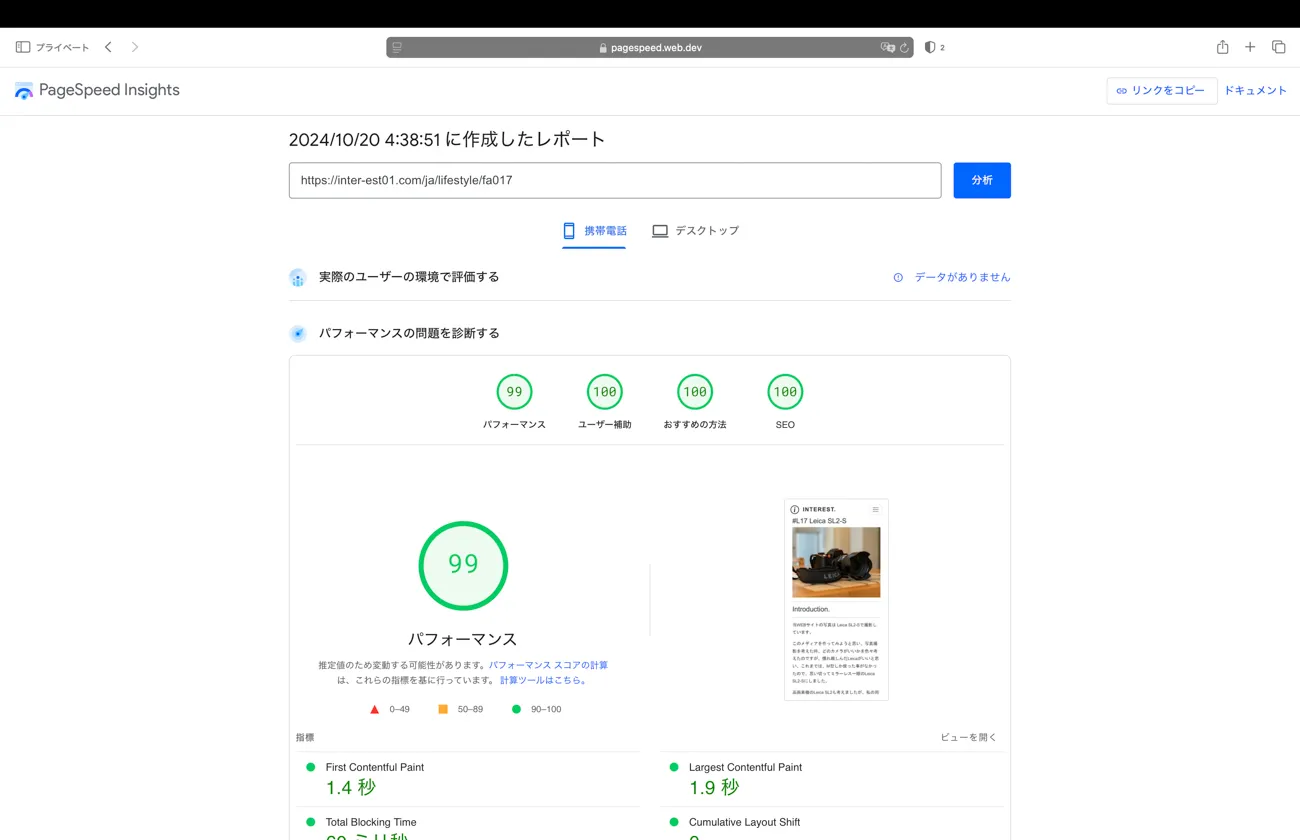Screen dimensions: 1300x840
Task: Click the 指標 heading text
Action: pyautogui.click(x=305, y=737)
